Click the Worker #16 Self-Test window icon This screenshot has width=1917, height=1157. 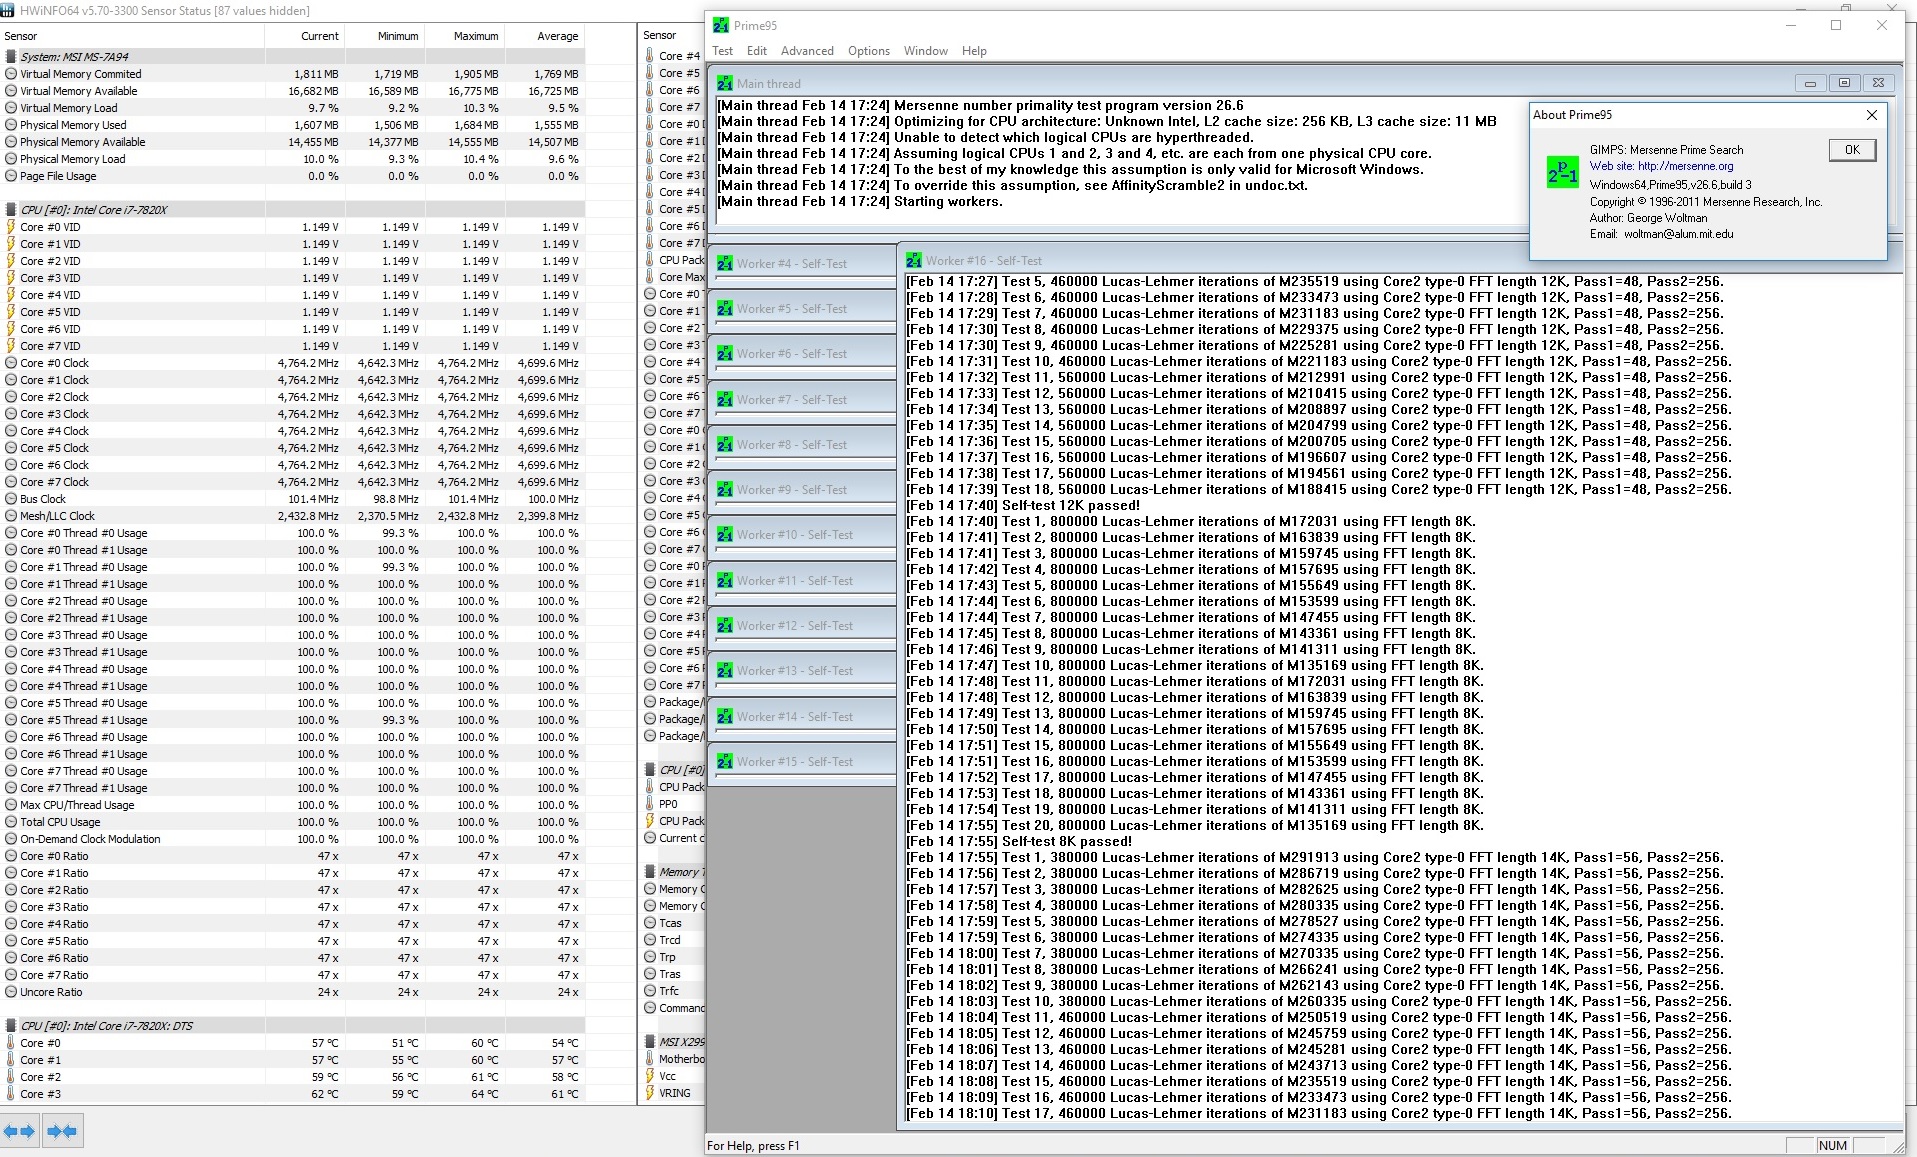[914, 261]
